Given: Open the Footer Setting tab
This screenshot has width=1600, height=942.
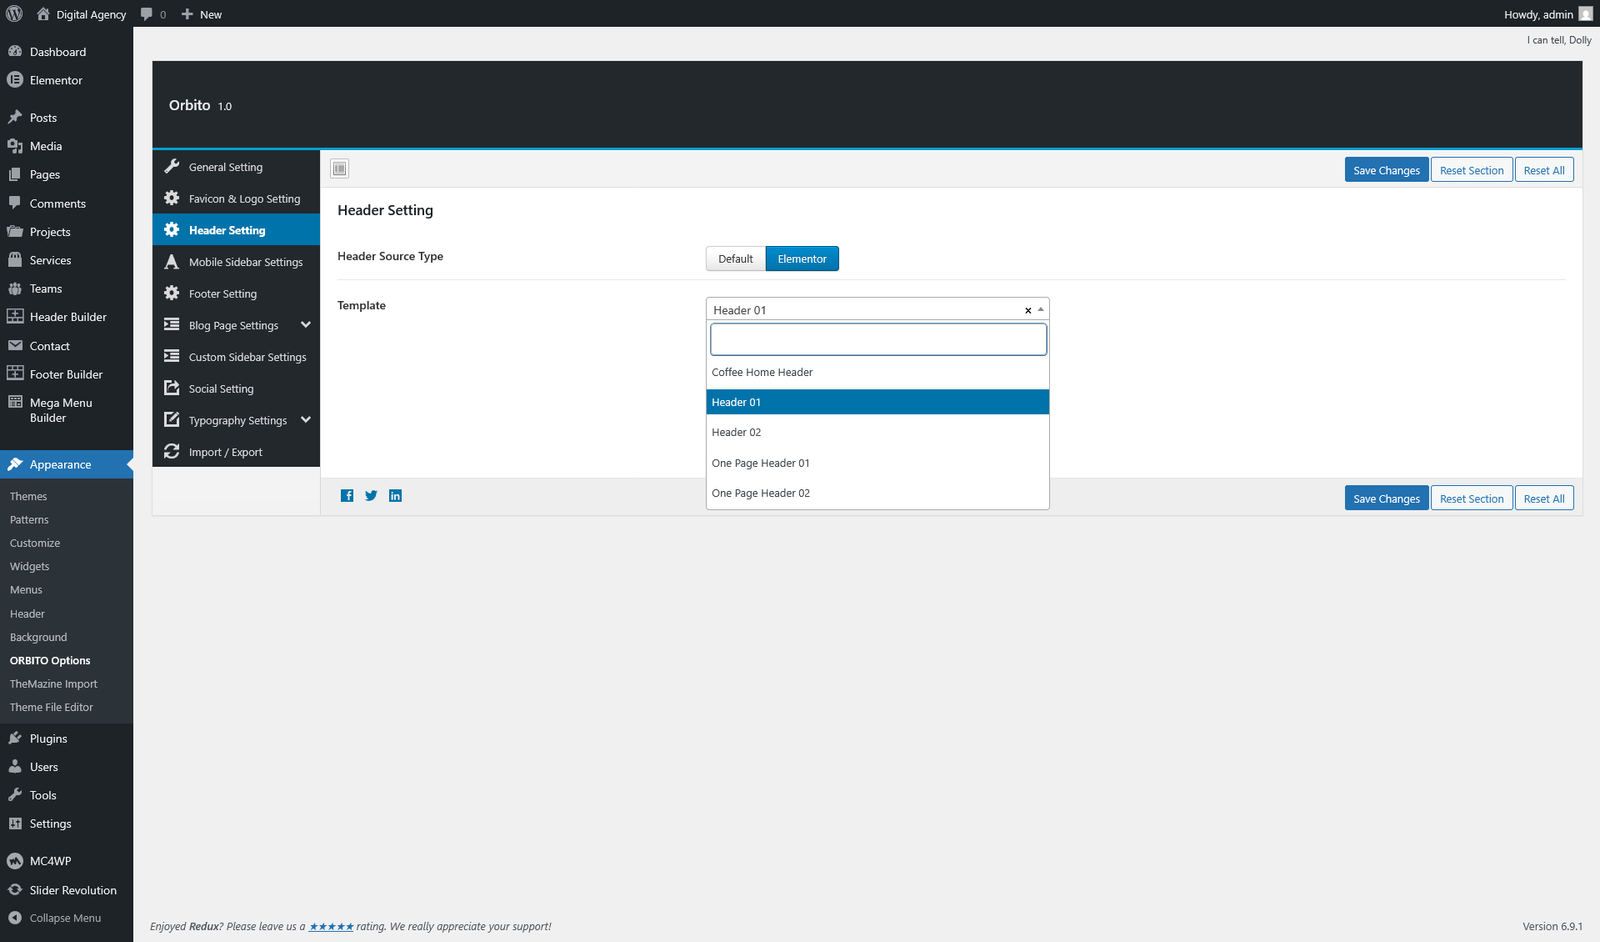Looking at the screenshot, I should 223,294.
